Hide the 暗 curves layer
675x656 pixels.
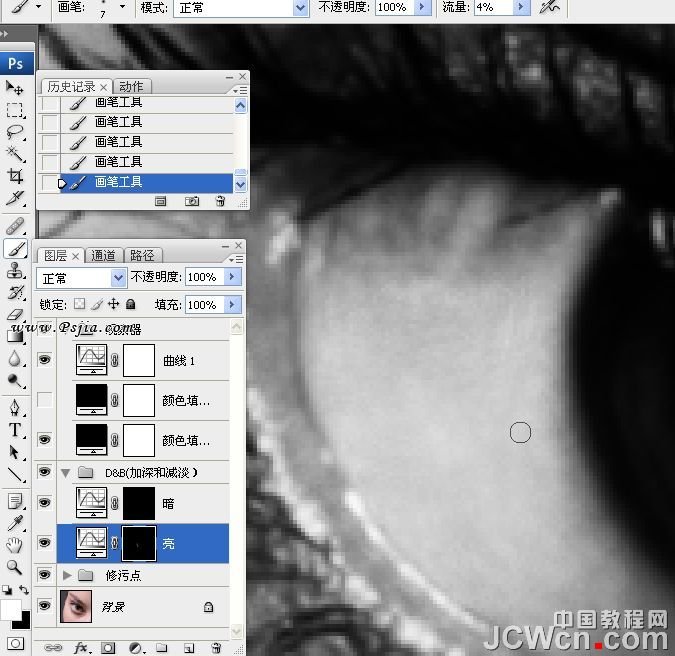pyautogui.click(x=44, y=503)
